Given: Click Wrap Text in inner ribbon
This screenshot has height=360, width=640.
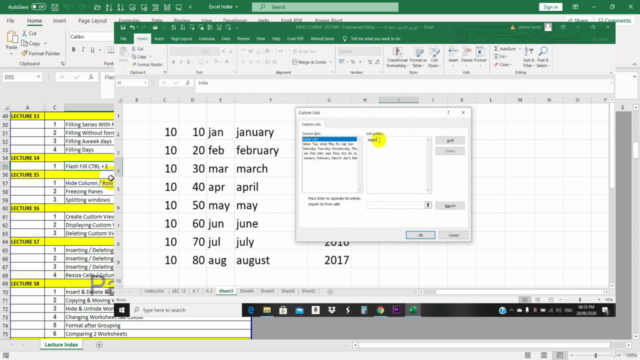Looking at the screenshot, I should [x=304, y=51].
